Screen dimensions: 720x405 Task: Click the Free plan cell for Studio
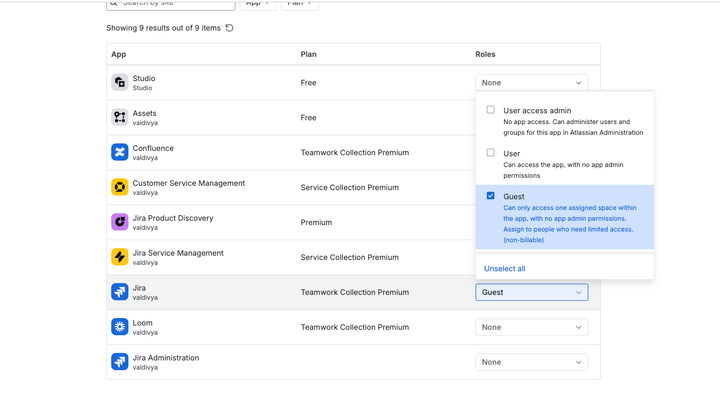(308, 83)
